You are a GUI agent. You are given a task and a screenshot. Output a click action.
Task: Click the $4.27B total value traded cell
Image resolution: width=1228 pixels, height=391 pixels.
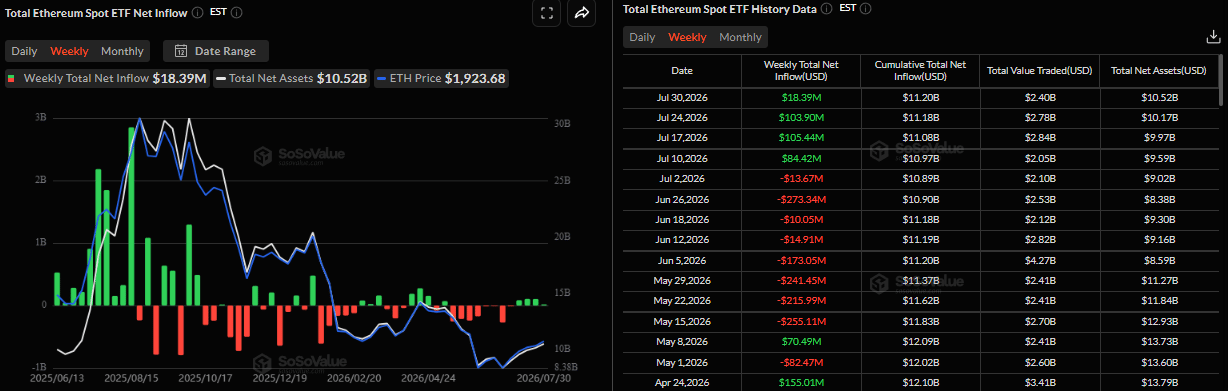click(x=1039, y=260)
